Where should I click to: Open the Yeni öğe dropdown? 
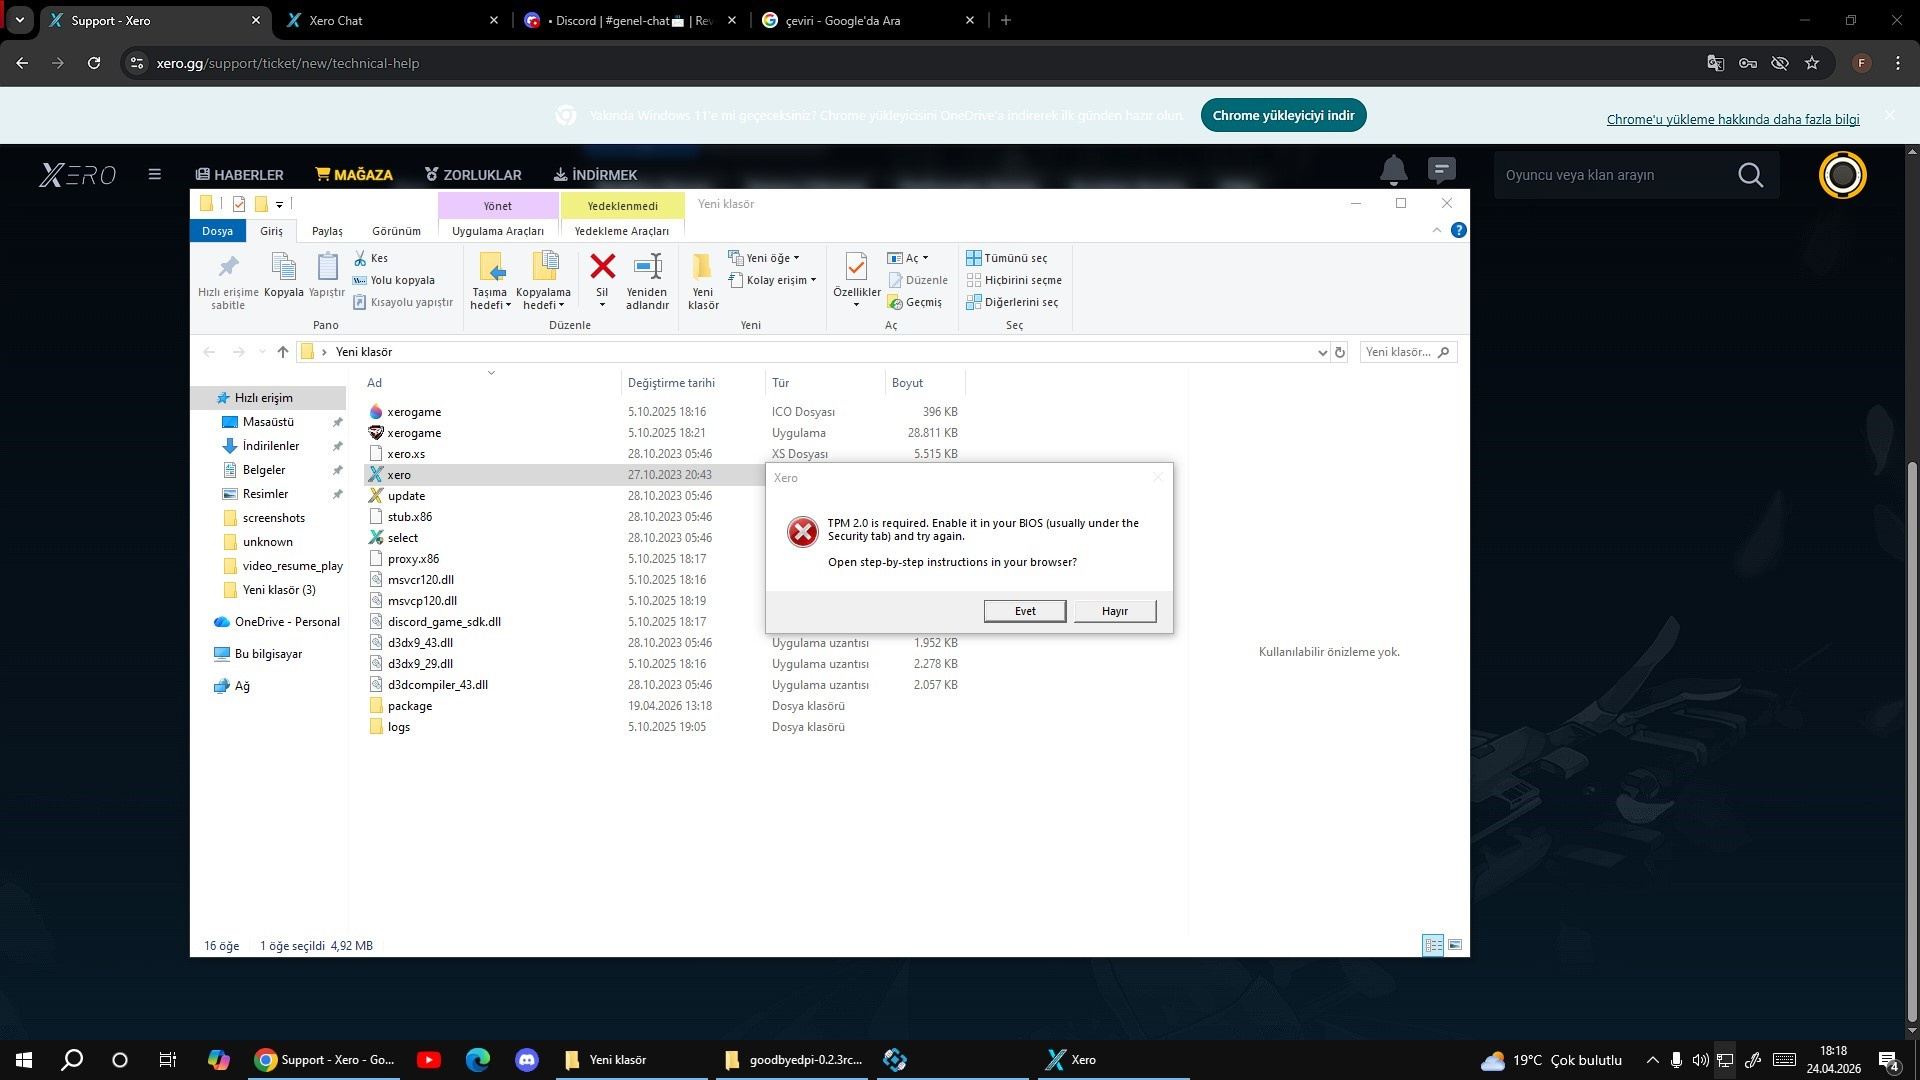click(x=766, y=258)
